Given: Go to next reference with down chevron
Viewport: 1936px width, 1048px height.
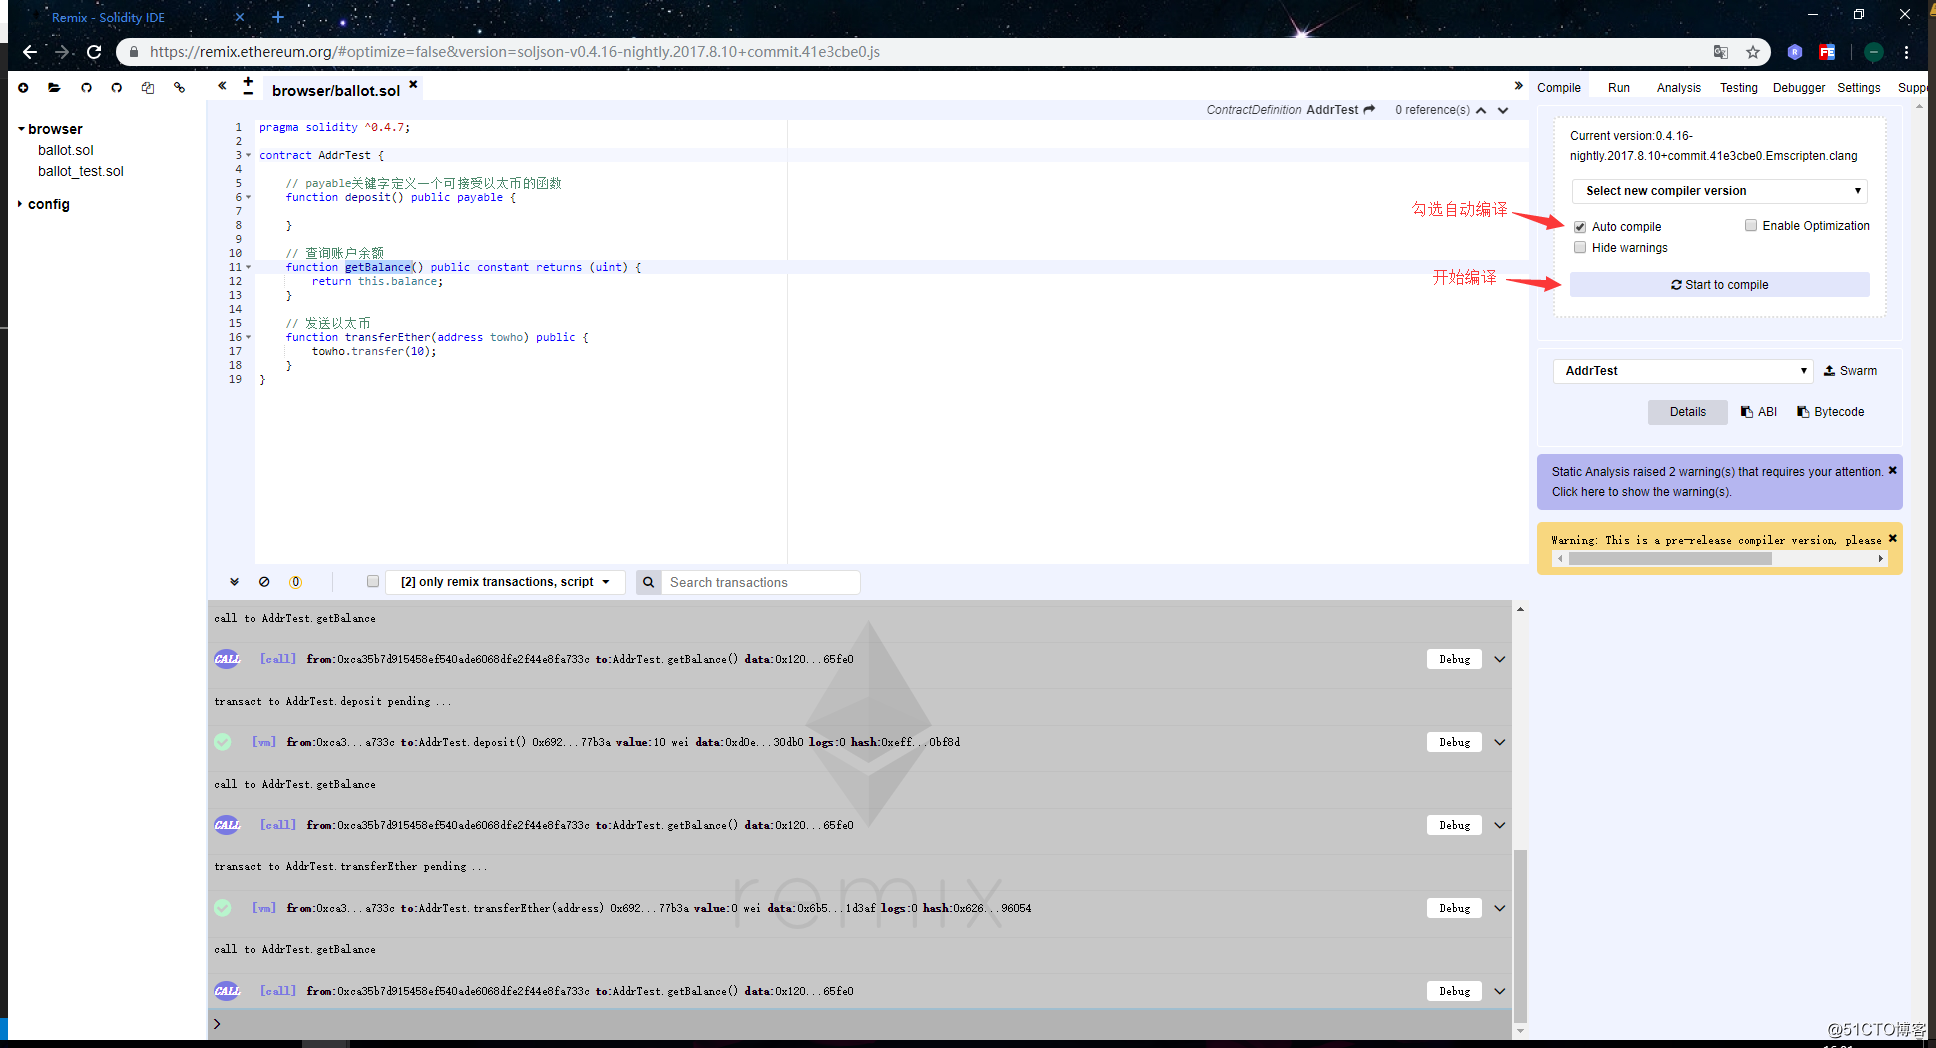Looking at the screenshot, I should pos(1503,110).
